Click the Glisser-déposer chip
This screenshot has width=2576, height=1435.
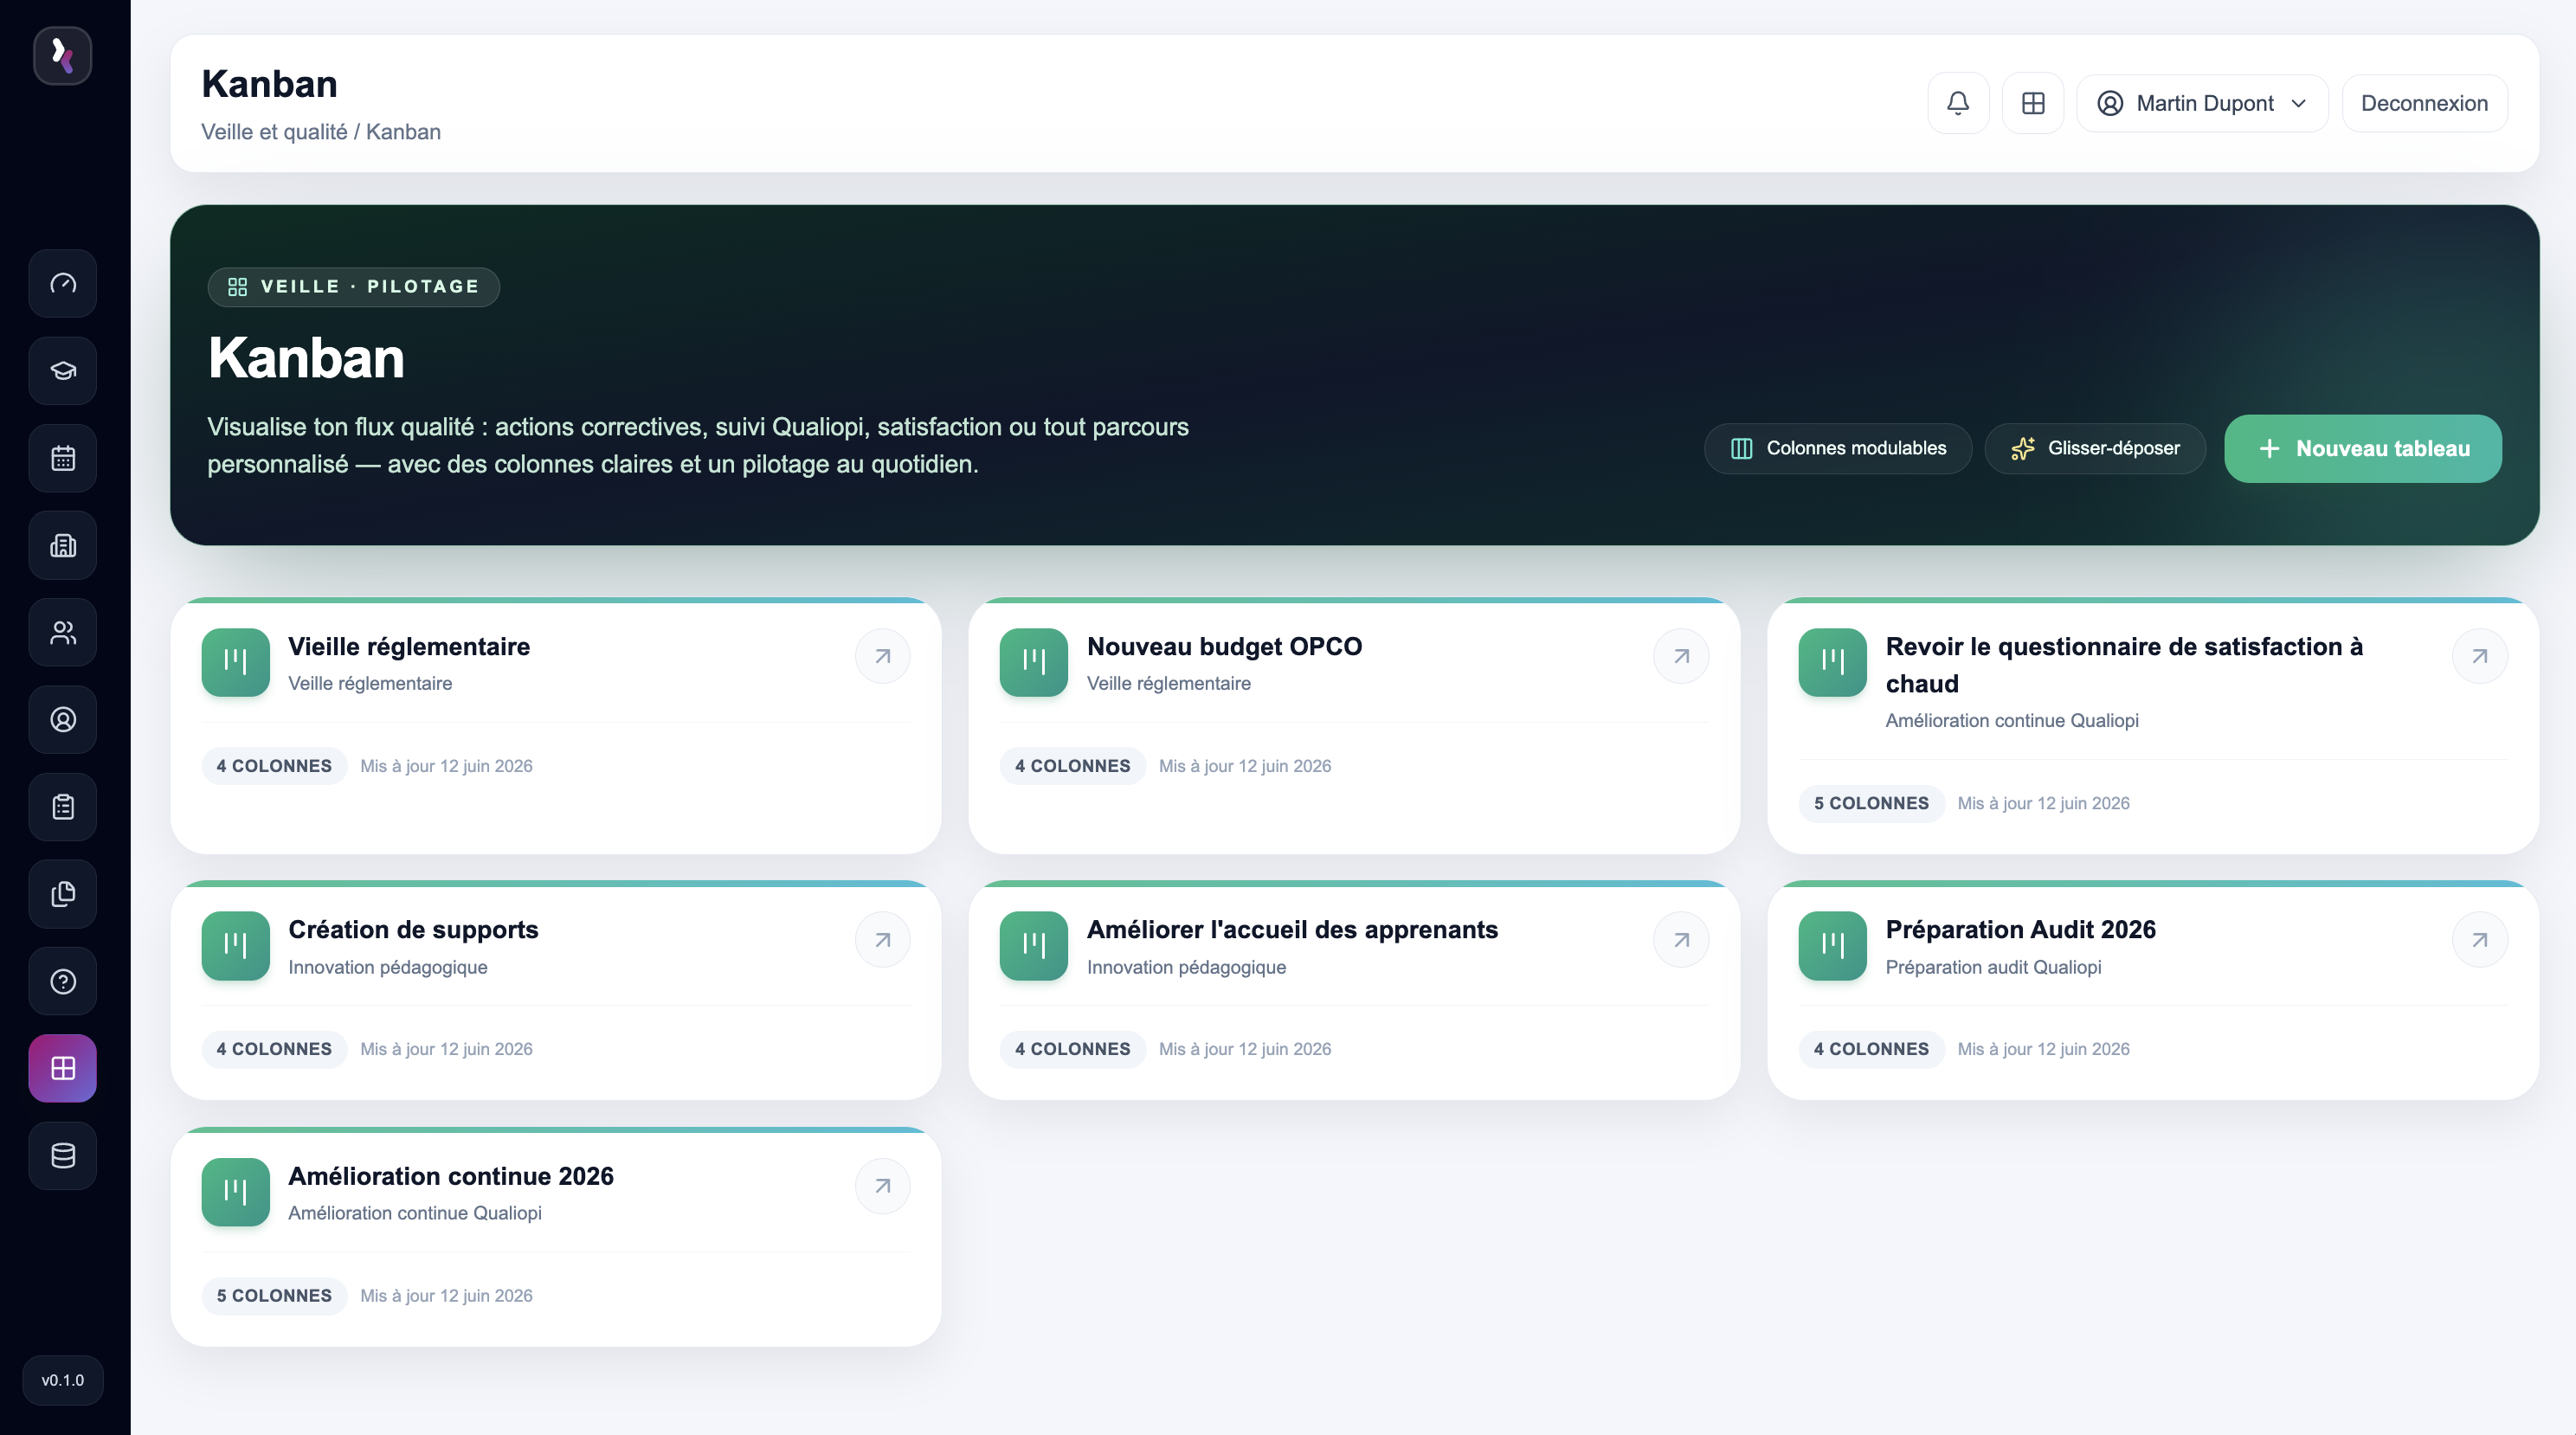point(2095,448)
